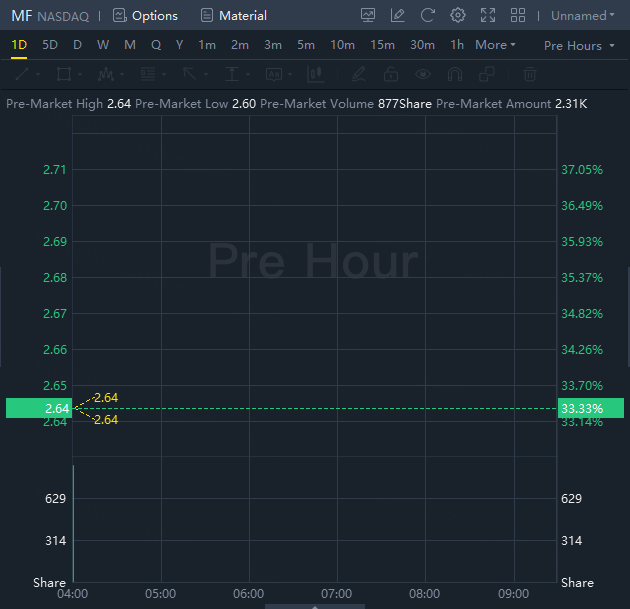This screenshot has width=630, height=609.
Task: Click the chart monitor display icon
Action: [x=368, y=16]
